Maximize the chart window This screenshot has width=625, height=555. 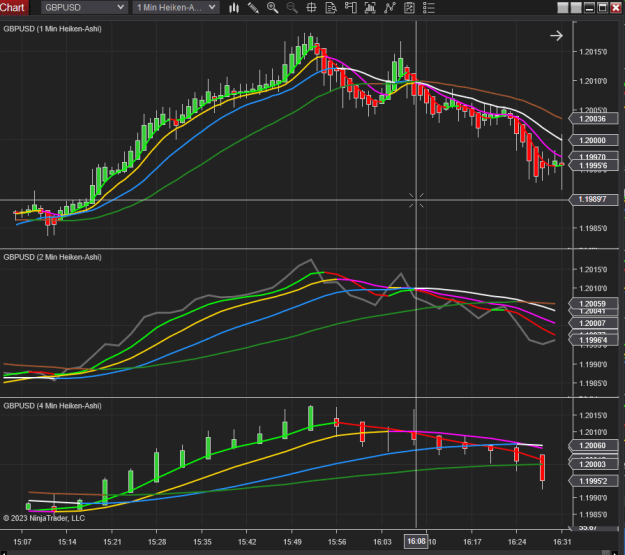(603, 8)
